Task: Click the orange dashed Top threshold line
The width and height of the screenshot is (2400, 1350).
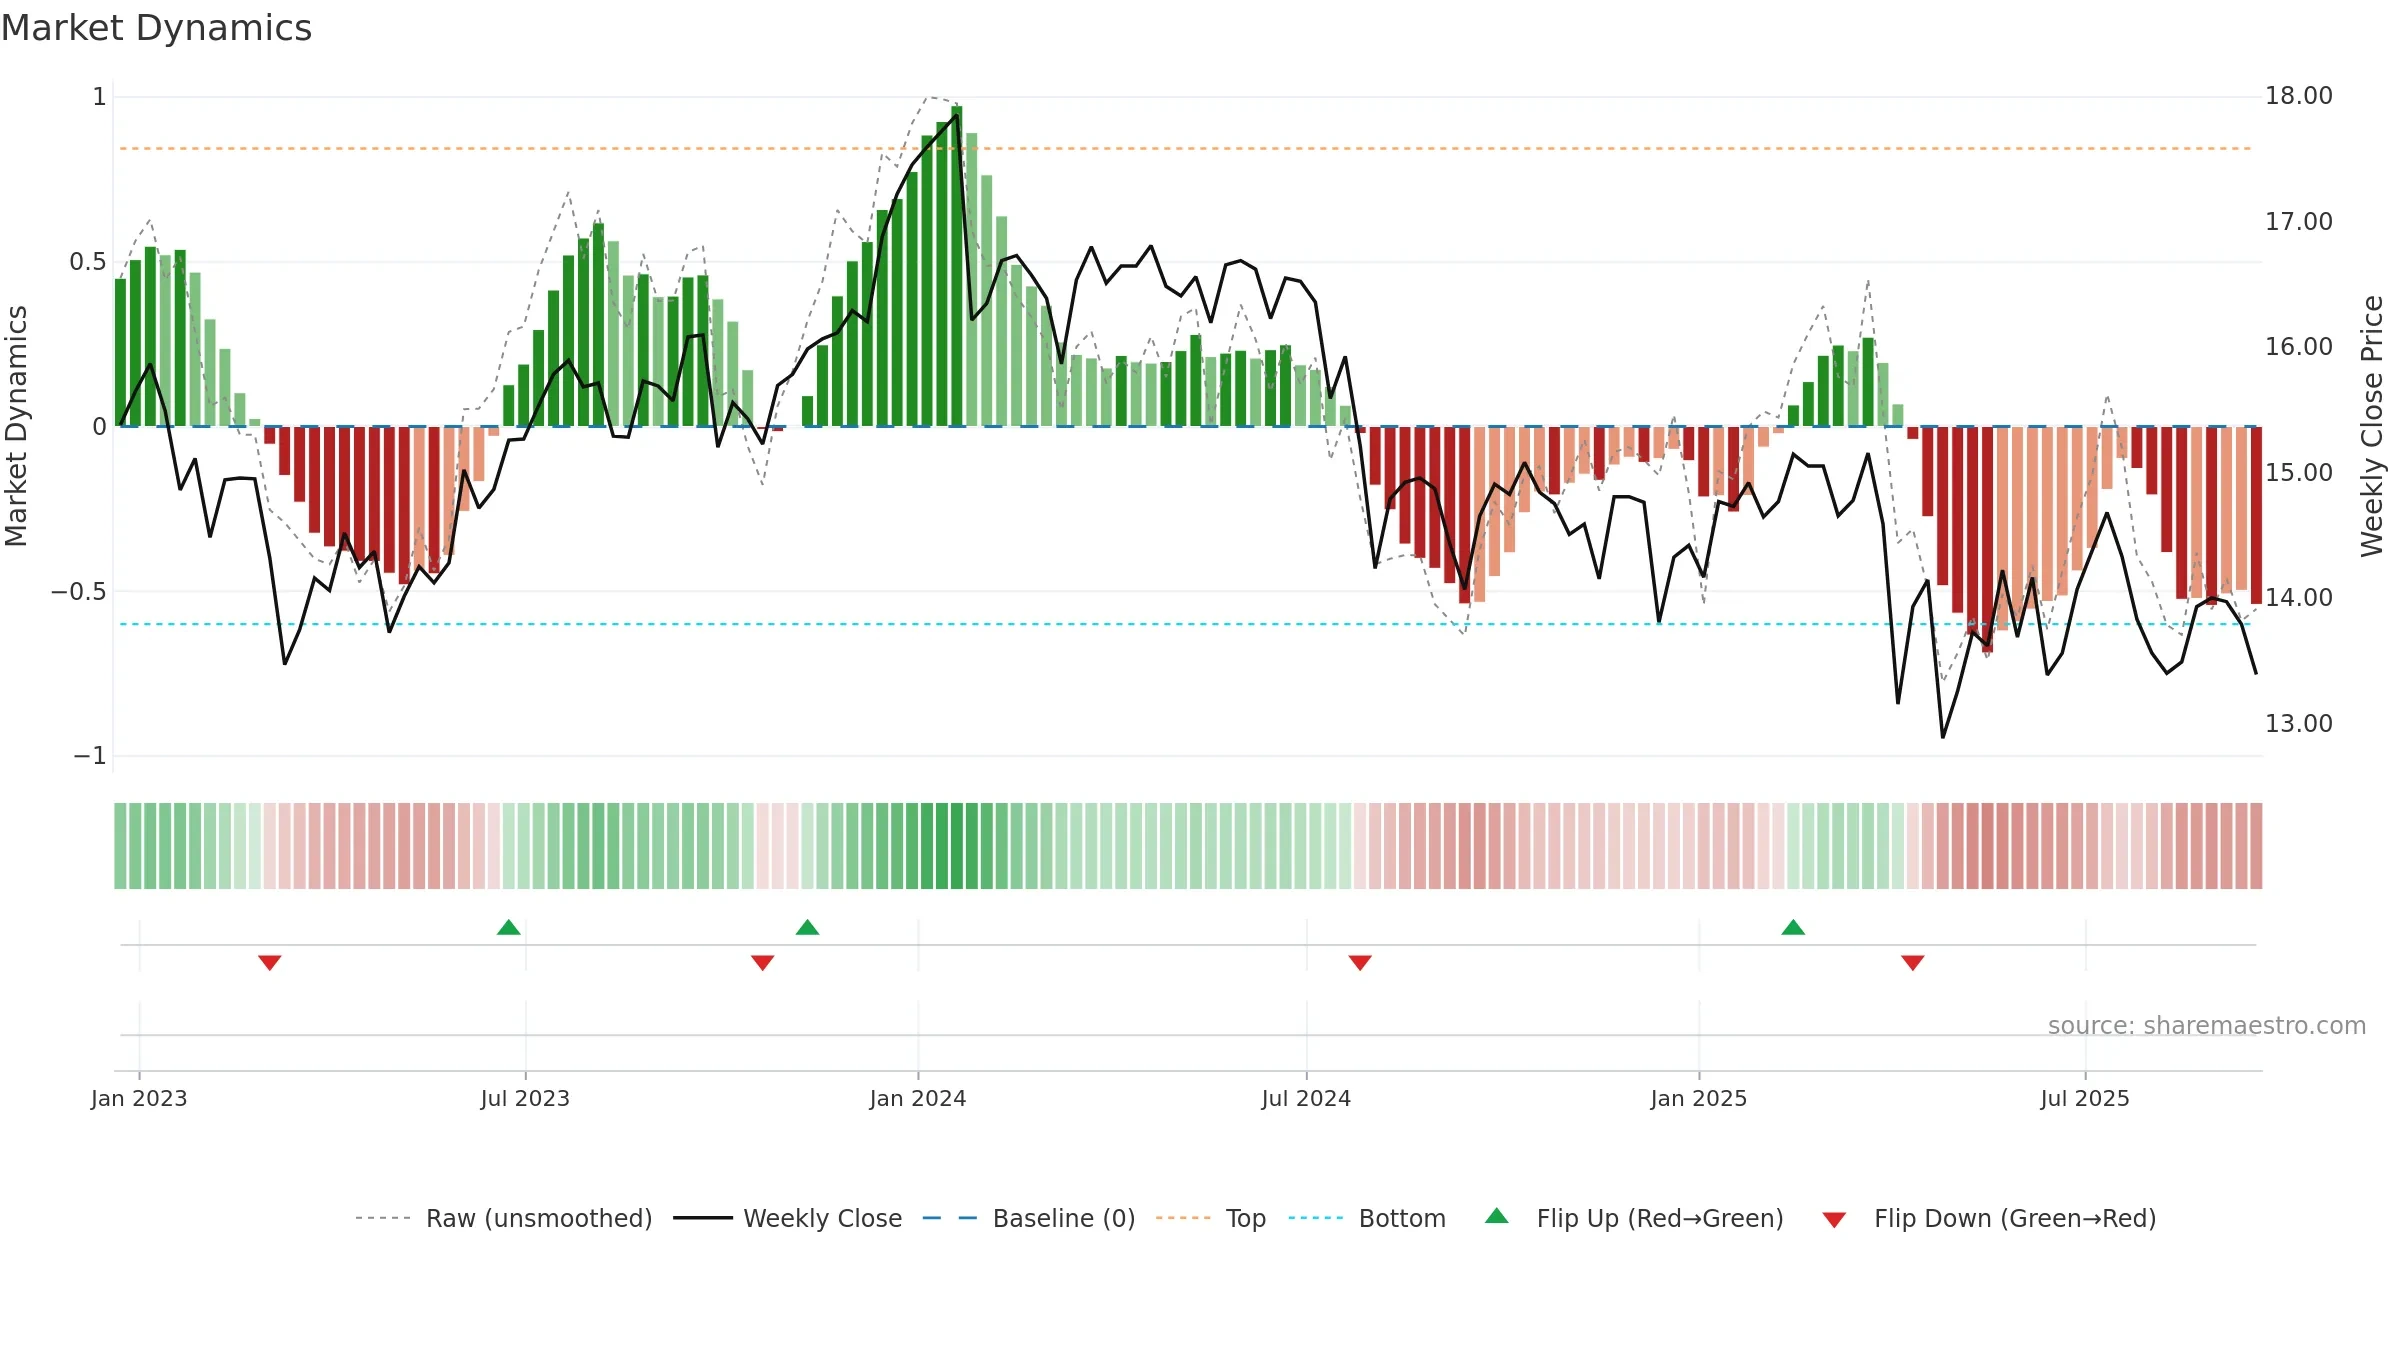Action: (x=1185, y=149)
